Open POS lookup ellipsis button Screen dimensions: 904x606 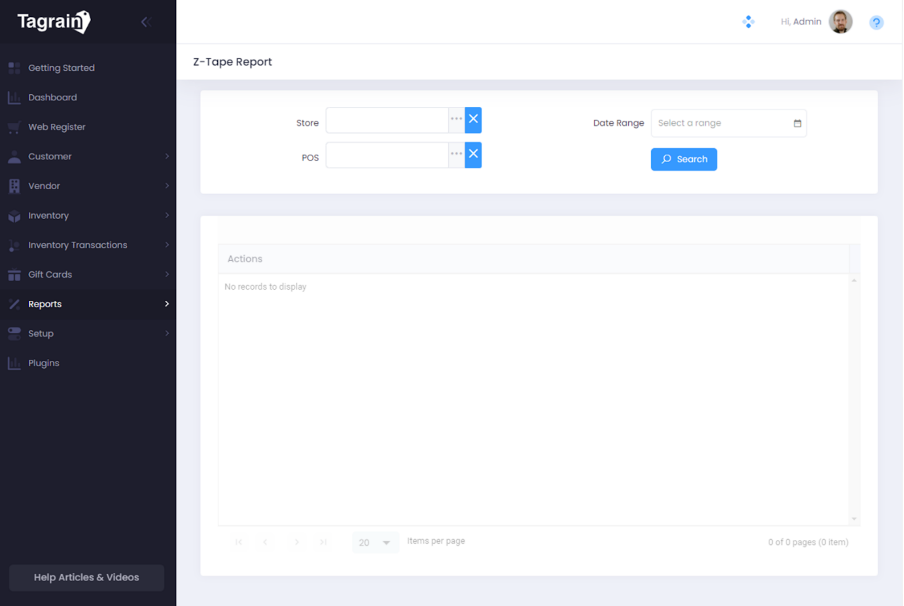point(456,155)
